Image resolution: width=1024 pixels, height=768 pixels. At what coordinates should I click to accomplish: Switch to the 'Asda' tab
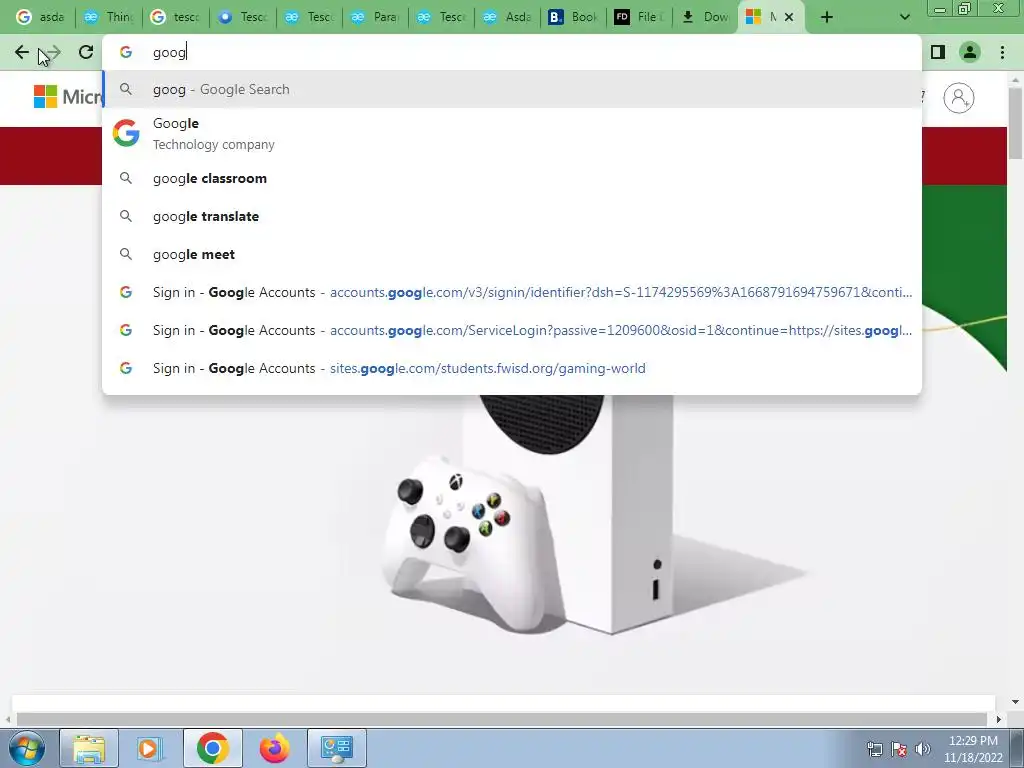(x=507, y=17)
